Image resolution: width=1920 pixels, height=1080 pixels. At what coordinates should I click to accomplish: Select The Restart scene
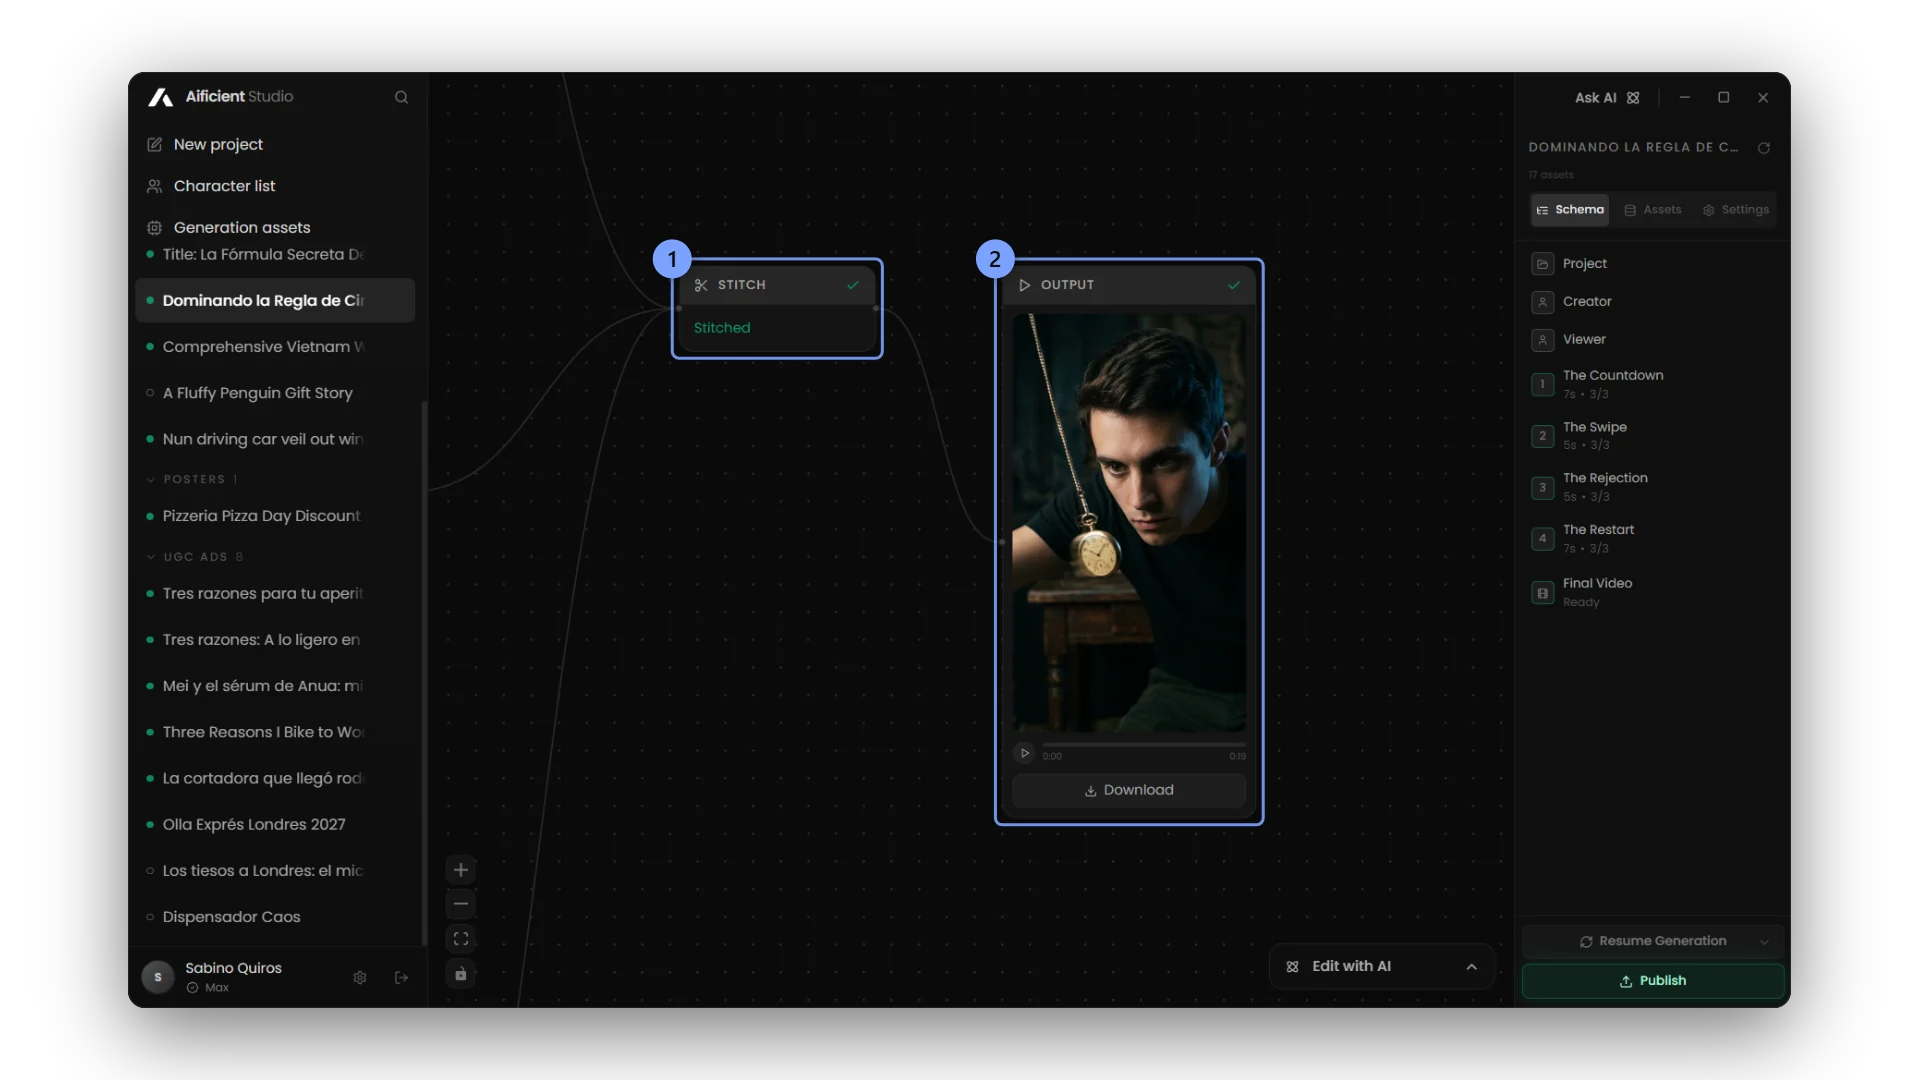click(1652, 538)
